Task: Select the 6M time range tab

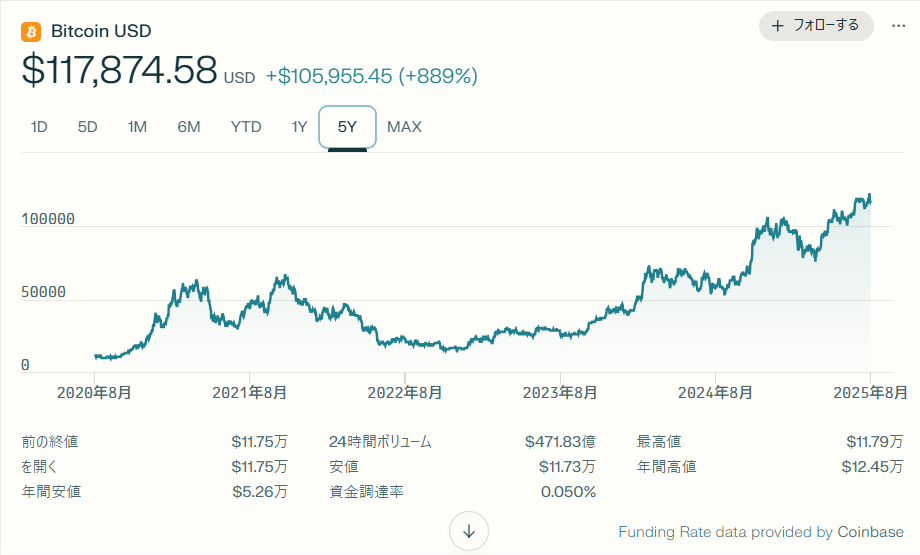Action: (x=189, y=127)
